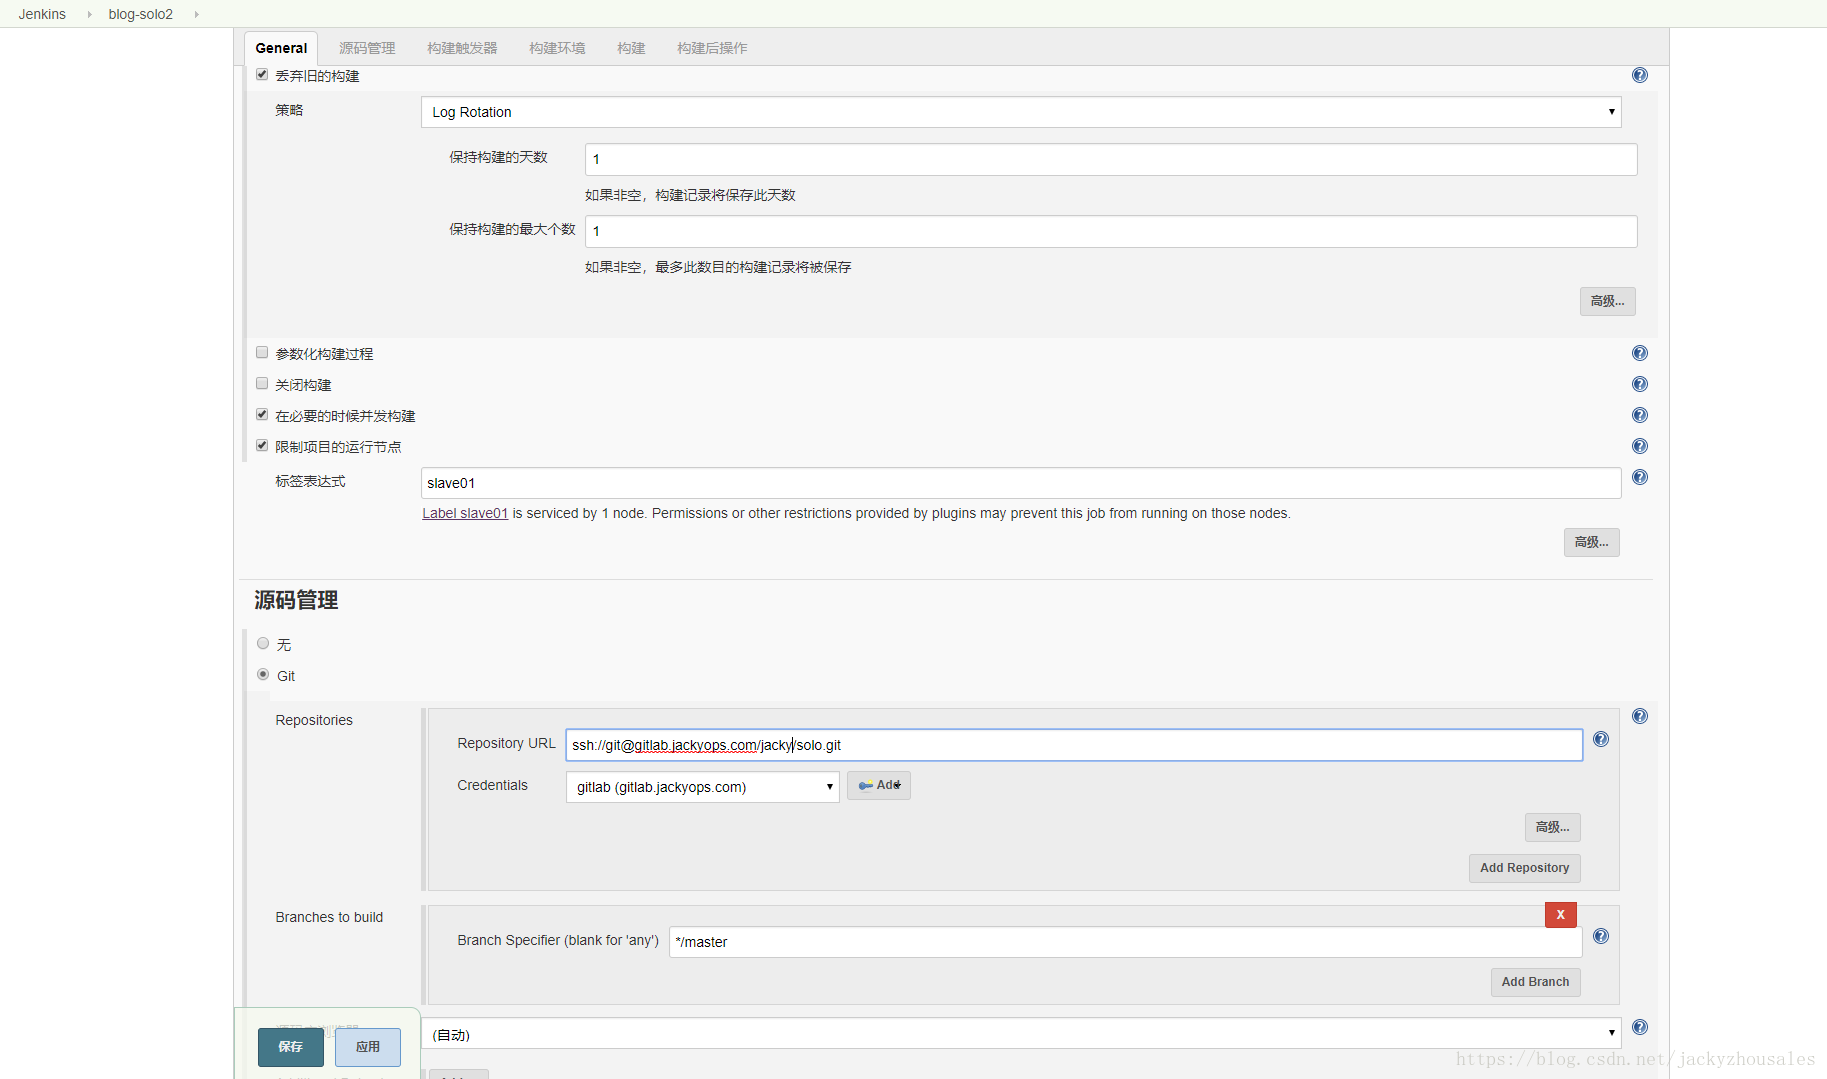Delete branch with the red X button
Viewport: 1827px width, 1079px height.
[1560, 914]
